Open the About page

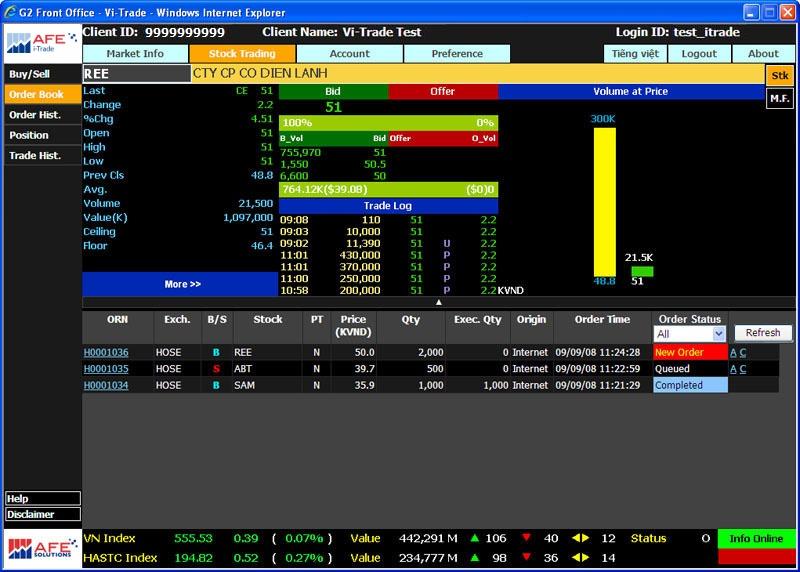click(x=763, y=54)
